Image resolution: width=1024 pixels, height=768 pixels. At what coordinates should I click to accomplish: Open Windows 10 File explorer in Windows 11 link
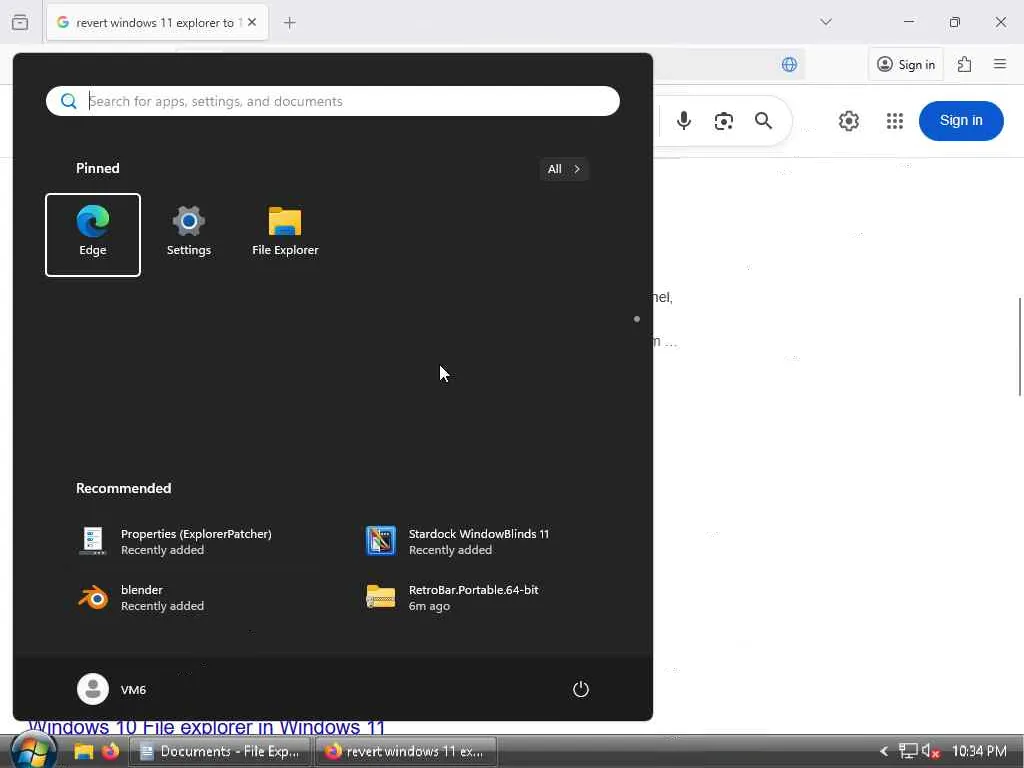(x=206, y=727)
